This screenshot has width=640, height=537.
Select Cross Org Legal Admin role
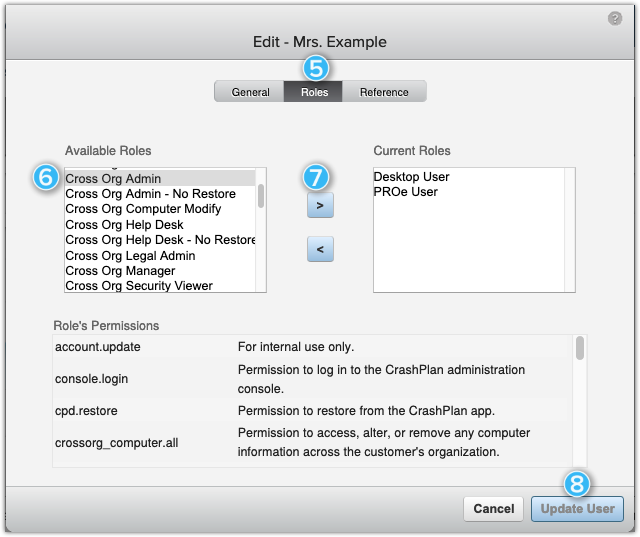pos(160,255)
